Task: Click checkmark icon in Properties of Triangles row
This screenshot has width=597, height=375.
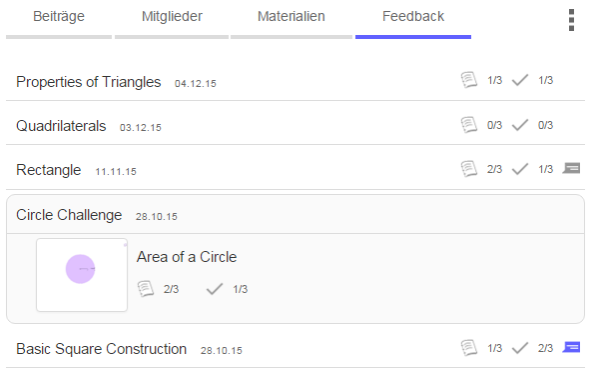Action: pyautogui.click(x=520, y=80)
